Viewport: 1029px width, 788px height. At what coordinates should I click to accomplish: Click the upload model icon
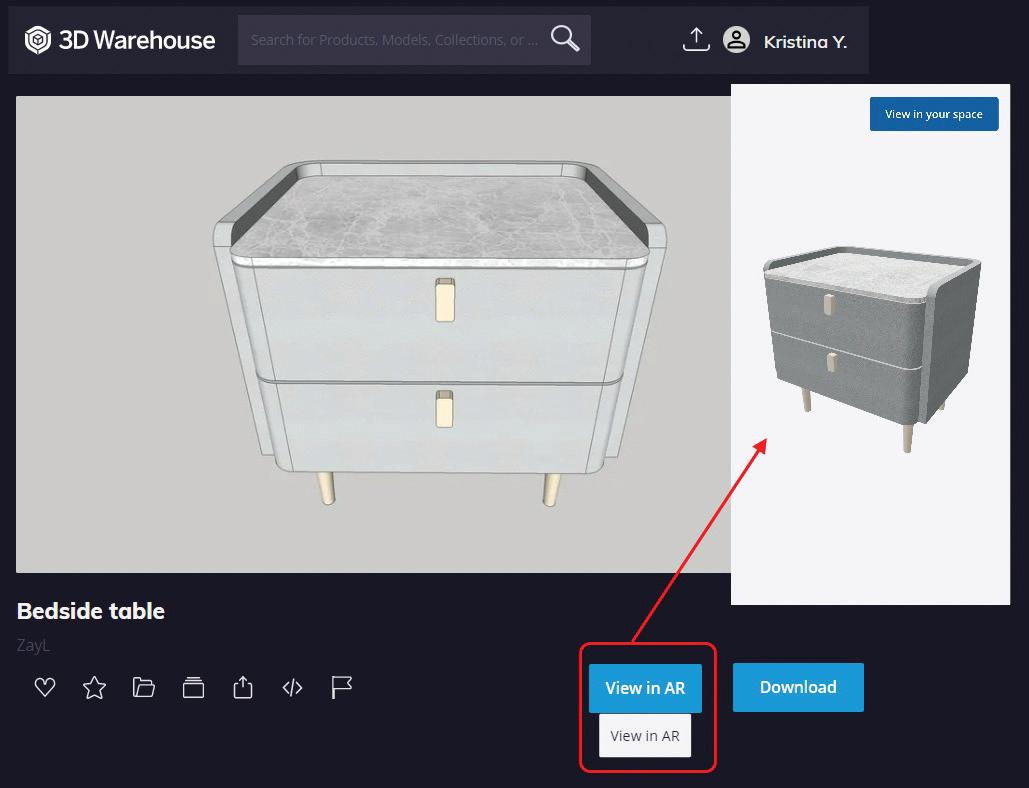[x=696, y=39]
